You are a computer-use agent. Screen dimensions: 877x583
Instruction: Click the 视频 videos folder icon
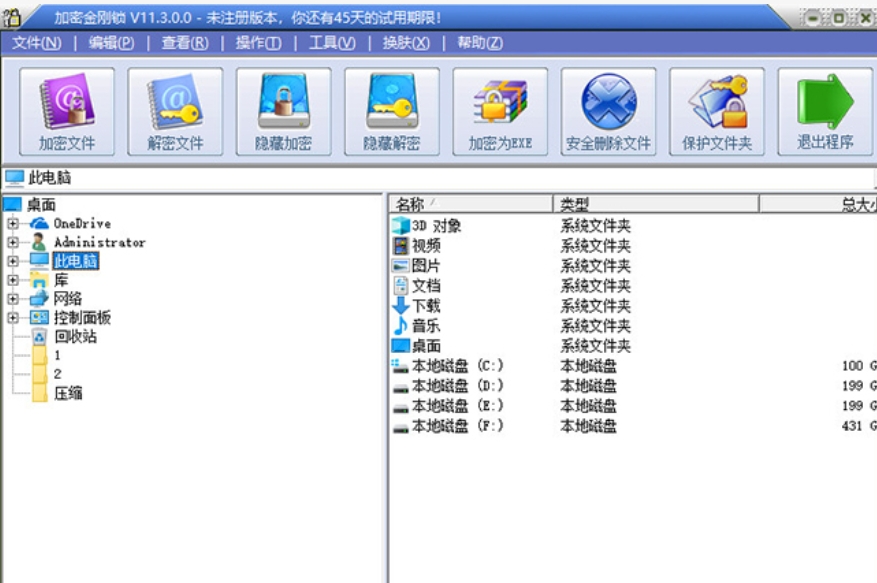point(400,246)
